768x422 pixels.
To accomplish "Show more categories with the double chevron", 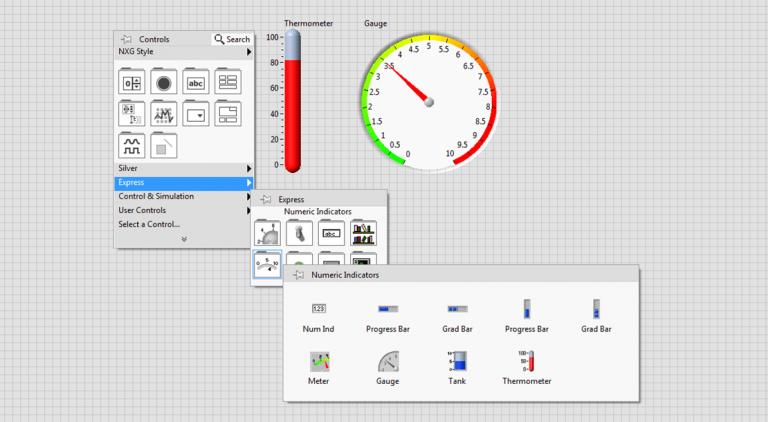I will 183,239.
